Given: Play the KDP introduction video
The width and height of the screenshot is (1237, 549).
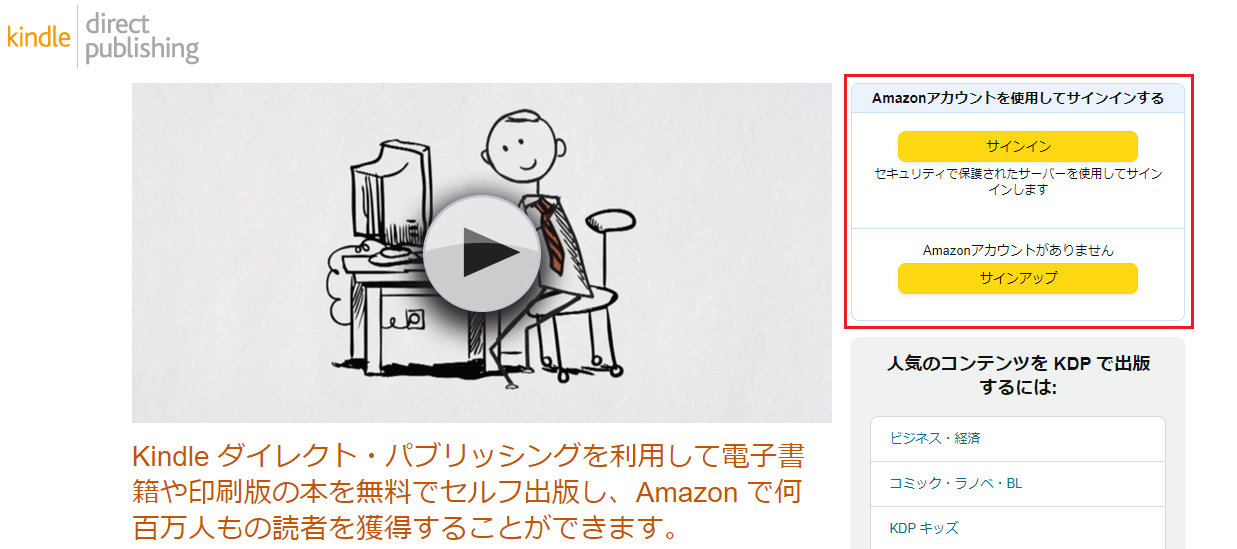Looking at the screenshot, I should [482, 254].
